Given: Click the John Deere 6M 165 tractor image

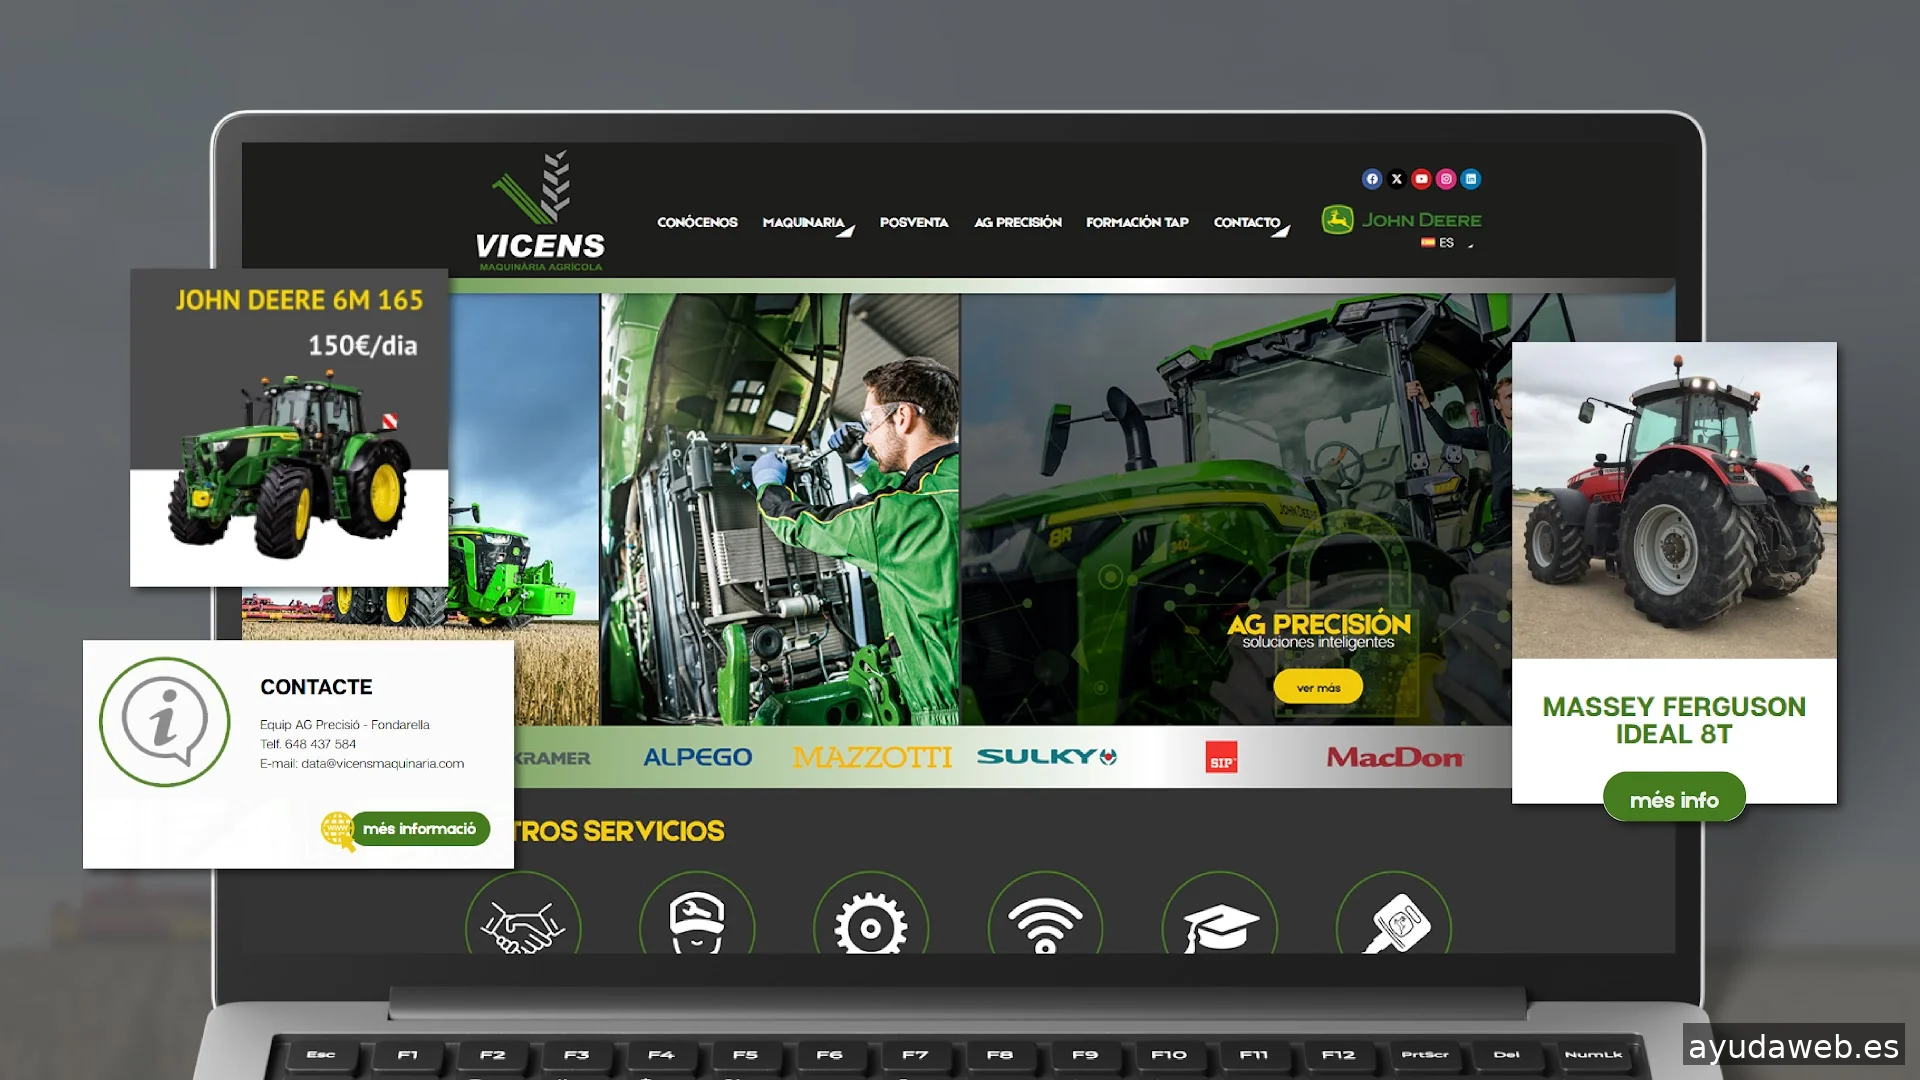Looking at the screenshot, I should pyautogui.click(x=289, y=465).
